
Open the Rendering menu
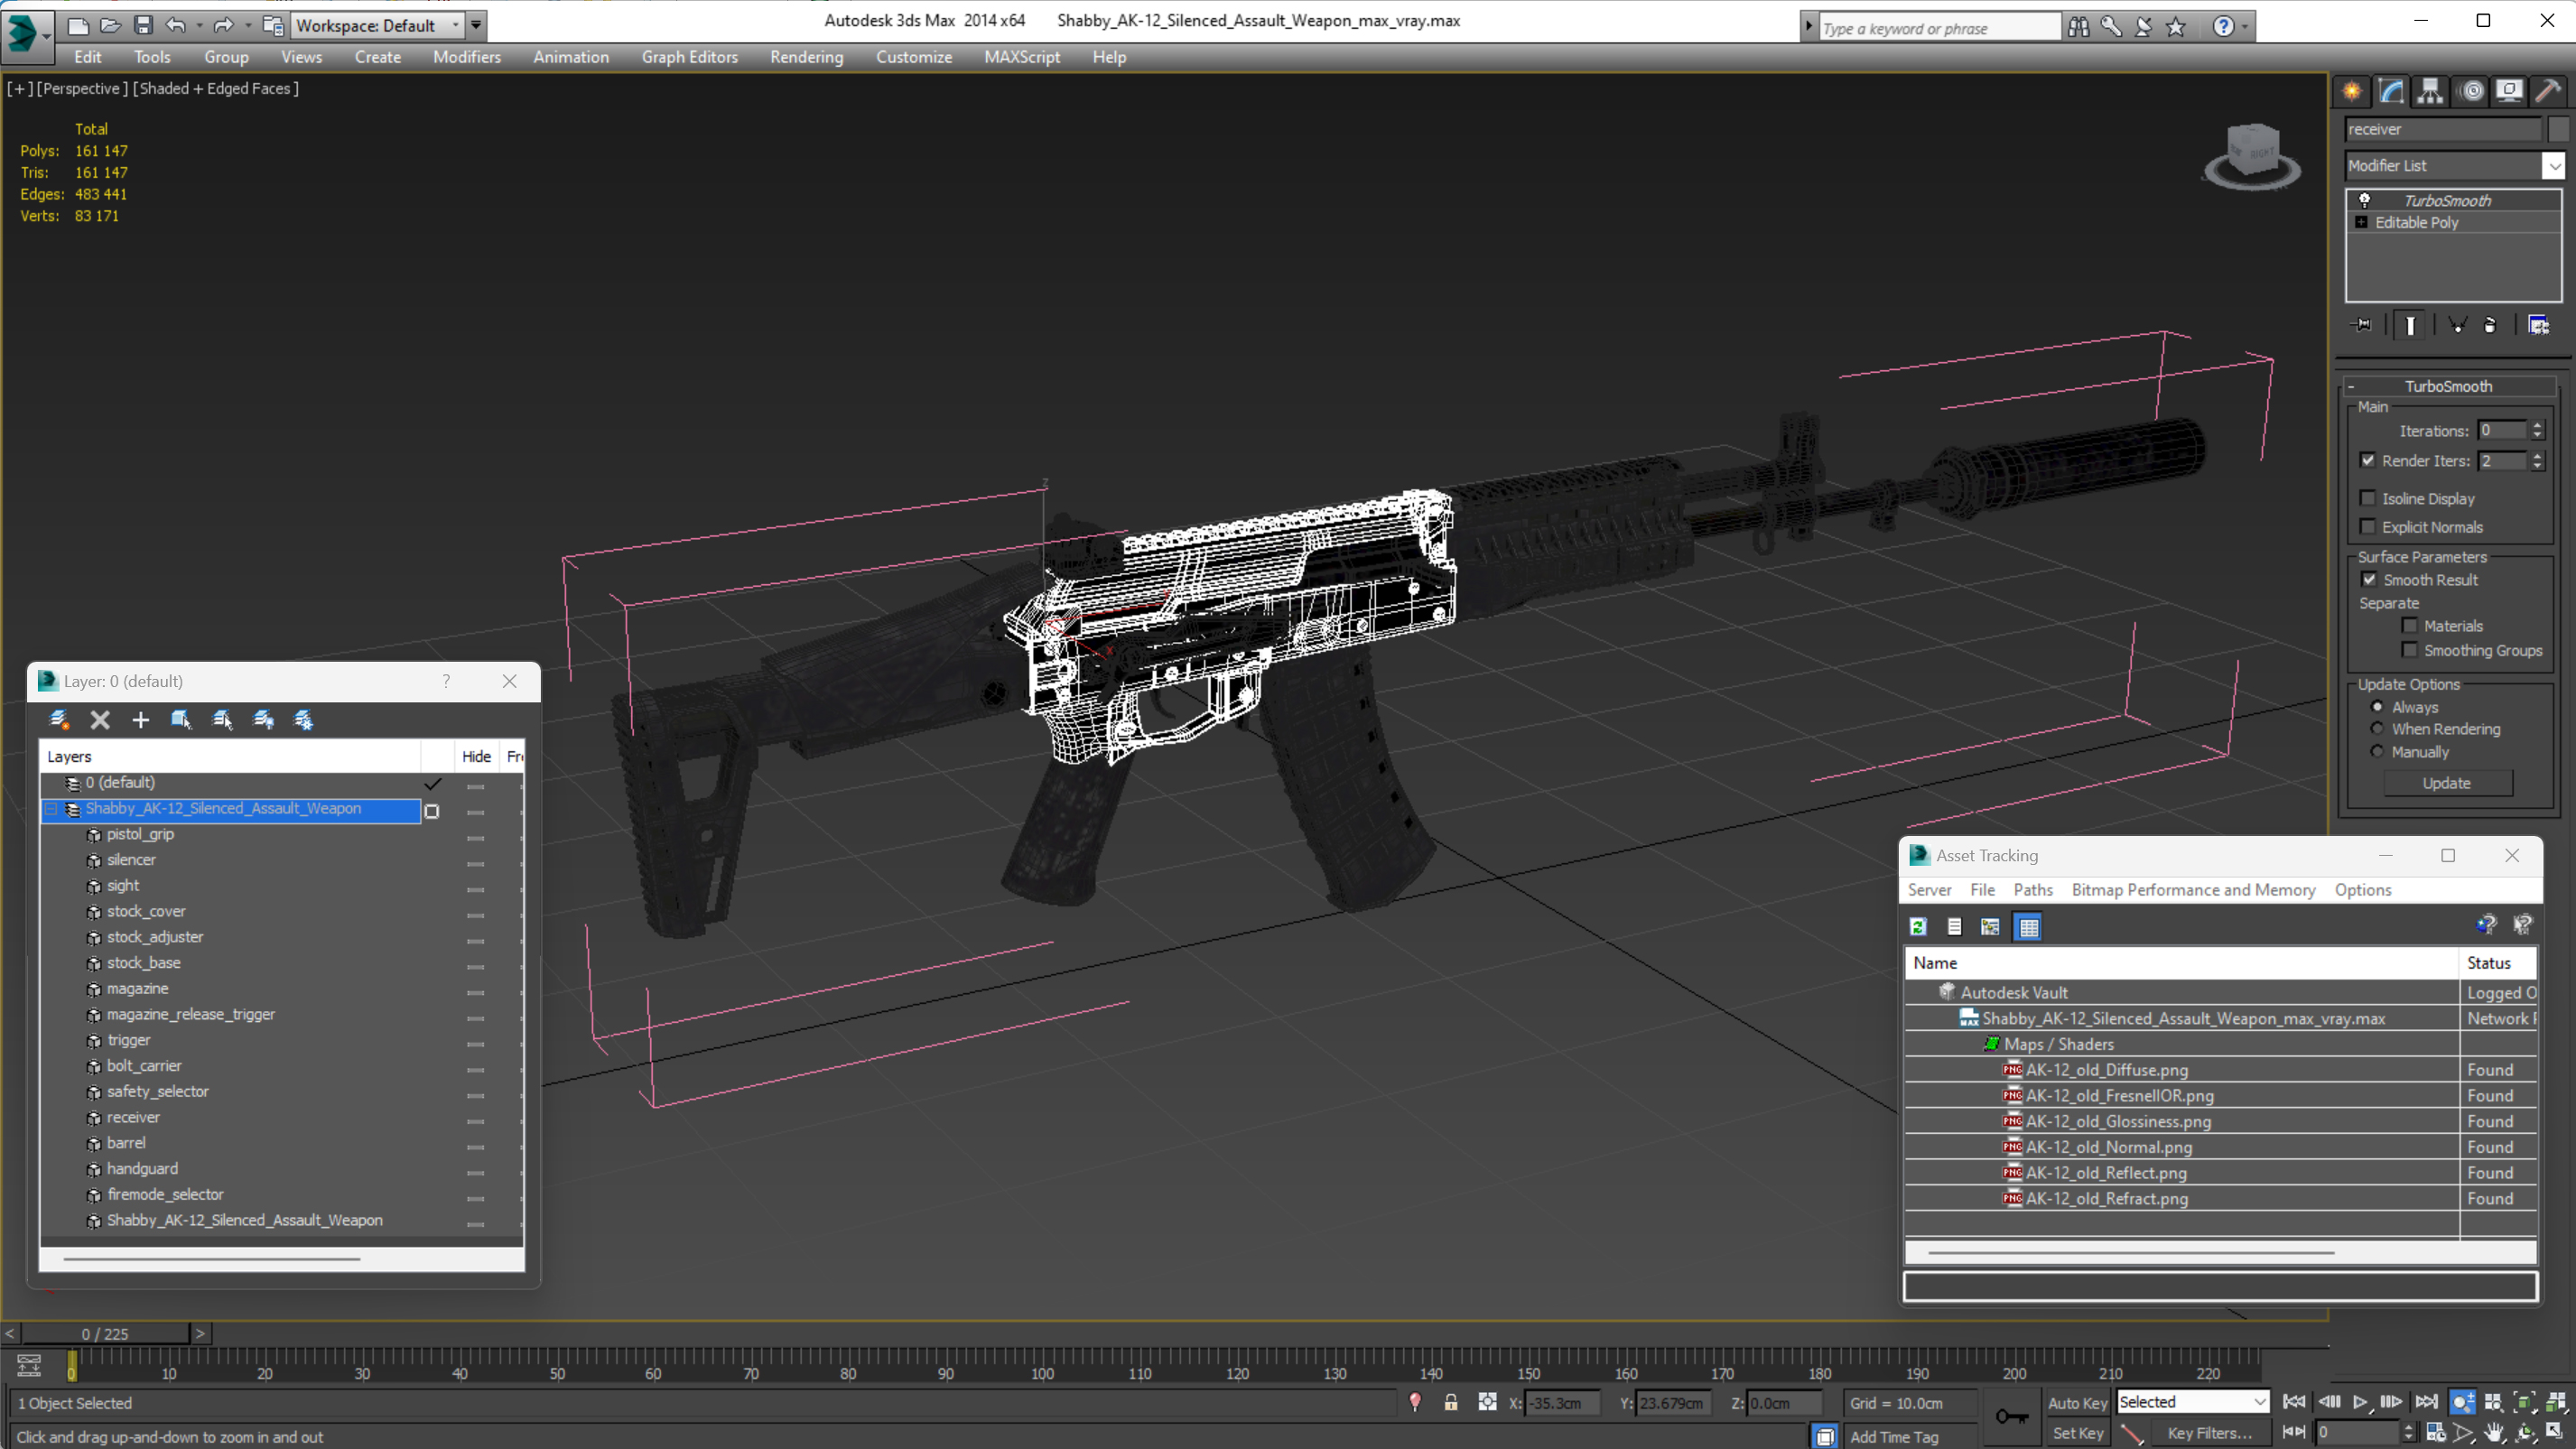pos(807,57)
